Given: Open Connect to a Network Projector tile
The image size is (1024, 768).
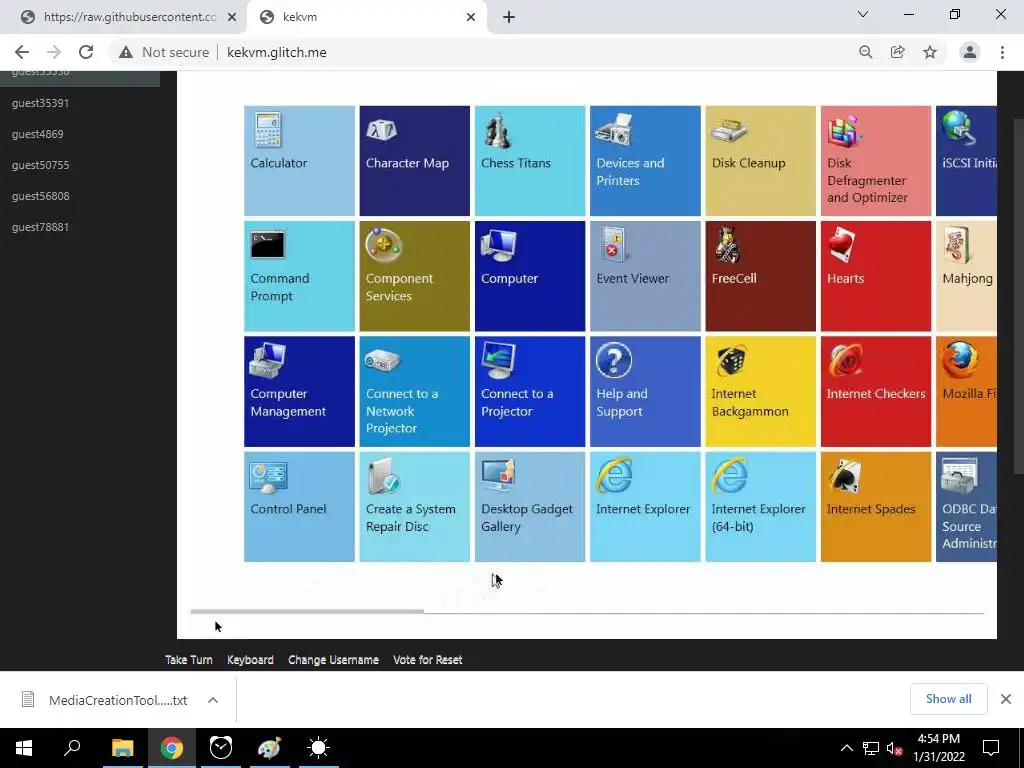Looking at the screenshot, I should coord(415,392).
